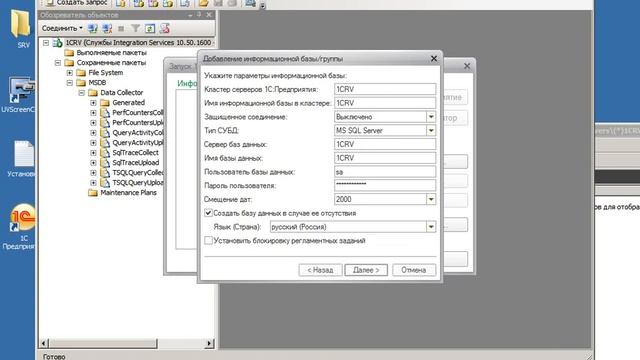Click the funnel filter icon in Object Explorer

tap(135, 28)
